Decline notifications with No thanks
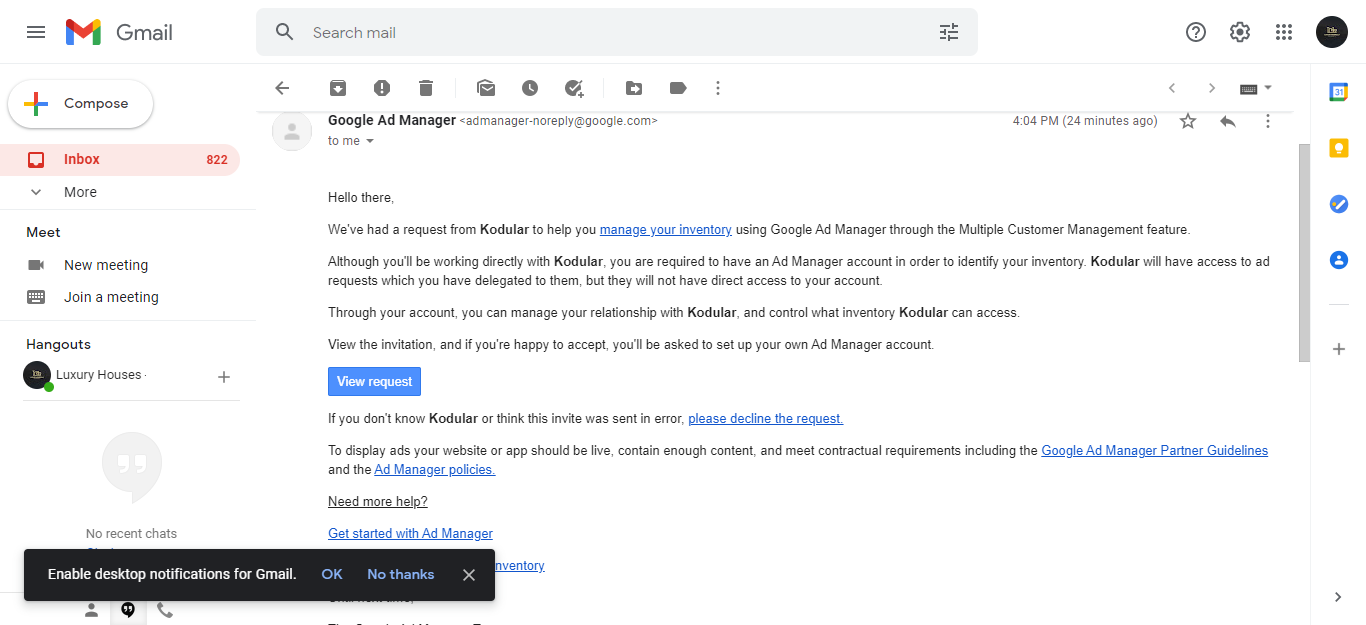This screenshot has width=1366, height=625. click(x=400, y=574)
